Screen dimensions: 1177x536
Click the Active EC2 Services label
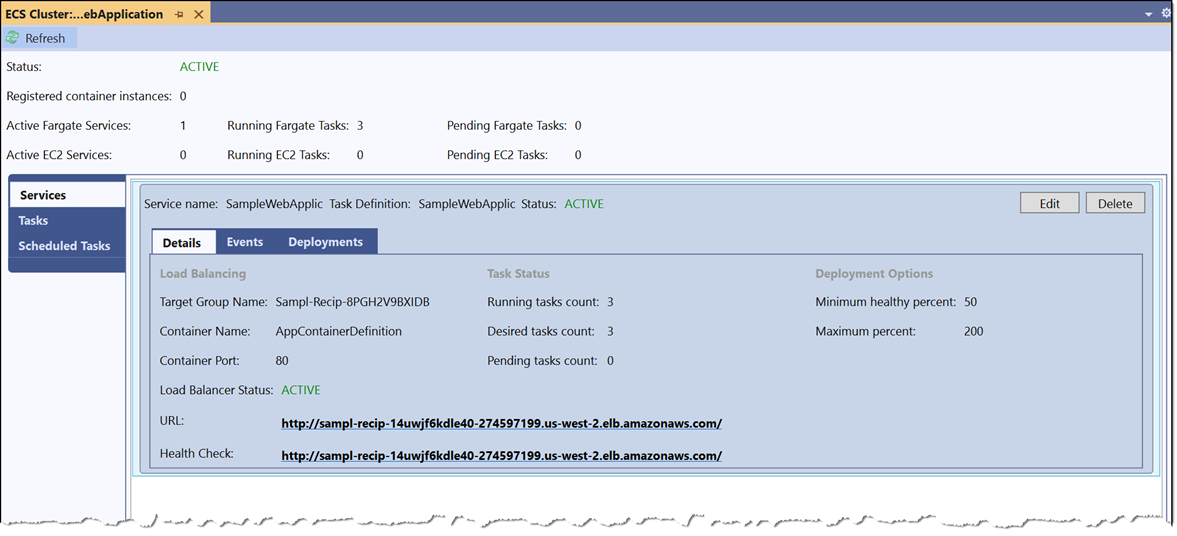(x=59, y=155)
